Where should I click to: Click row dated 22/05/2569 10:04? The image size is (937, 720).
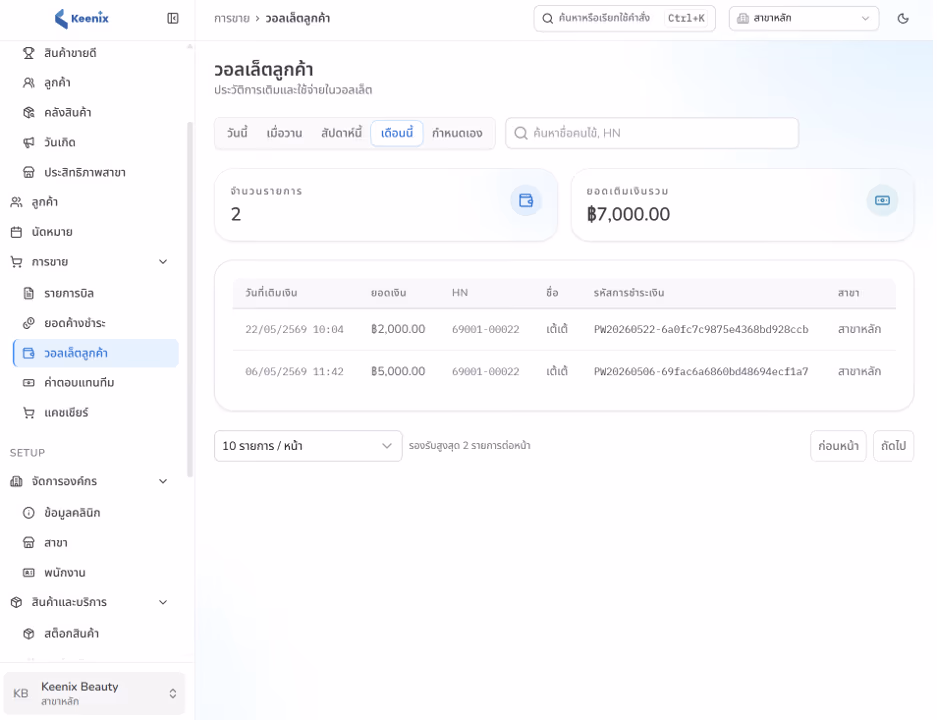(564, 329)
